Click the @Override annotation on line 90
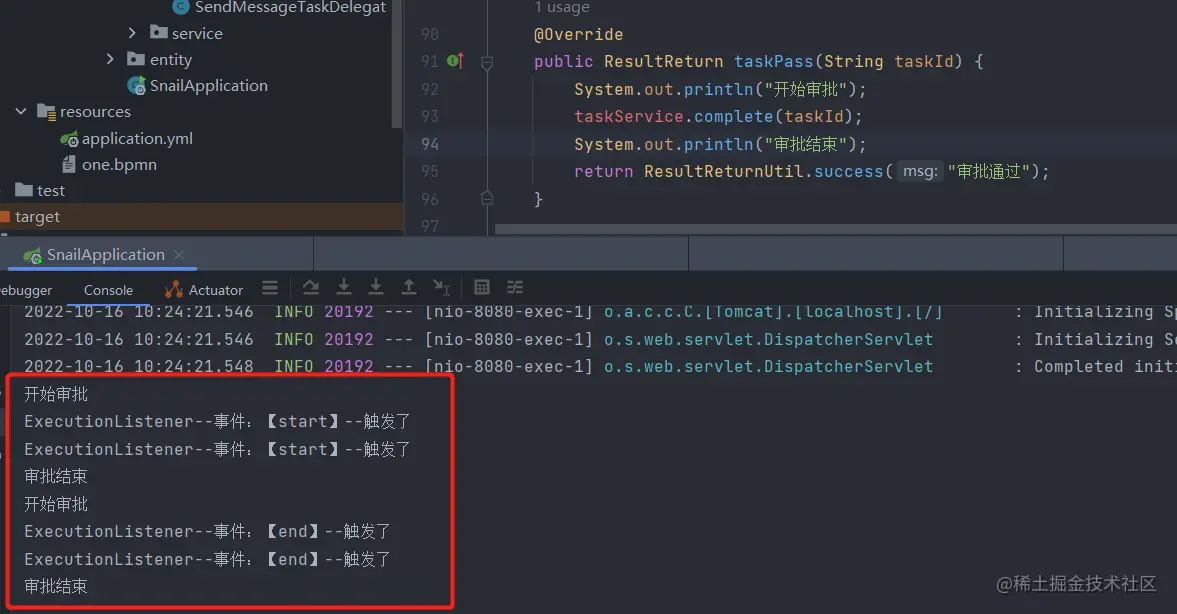Image resolution: width=1177 pixels, height=614 pixels. (578, 35)
